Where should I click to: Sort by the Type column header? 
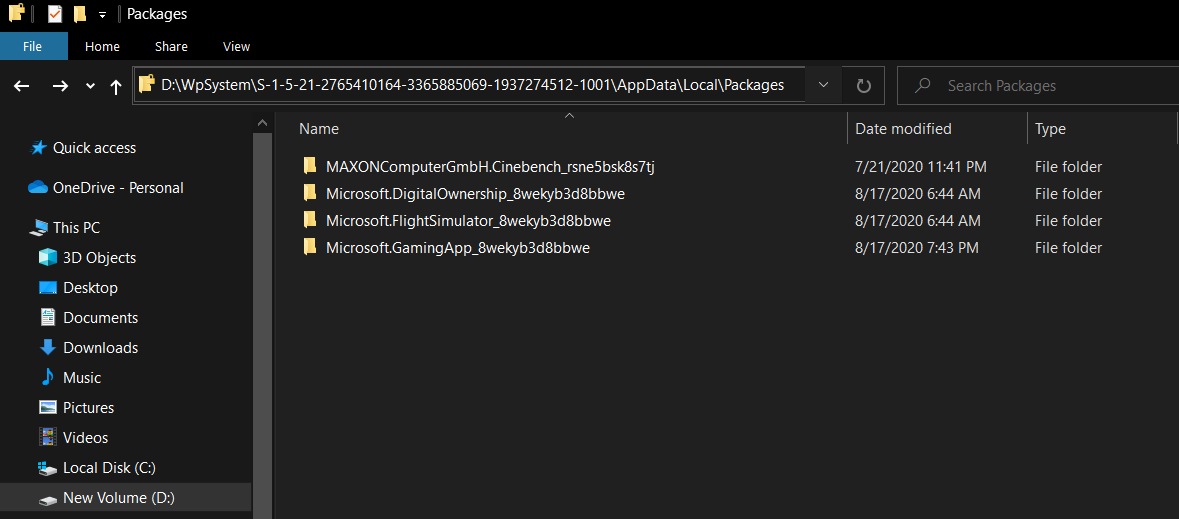pos(1050,129)
